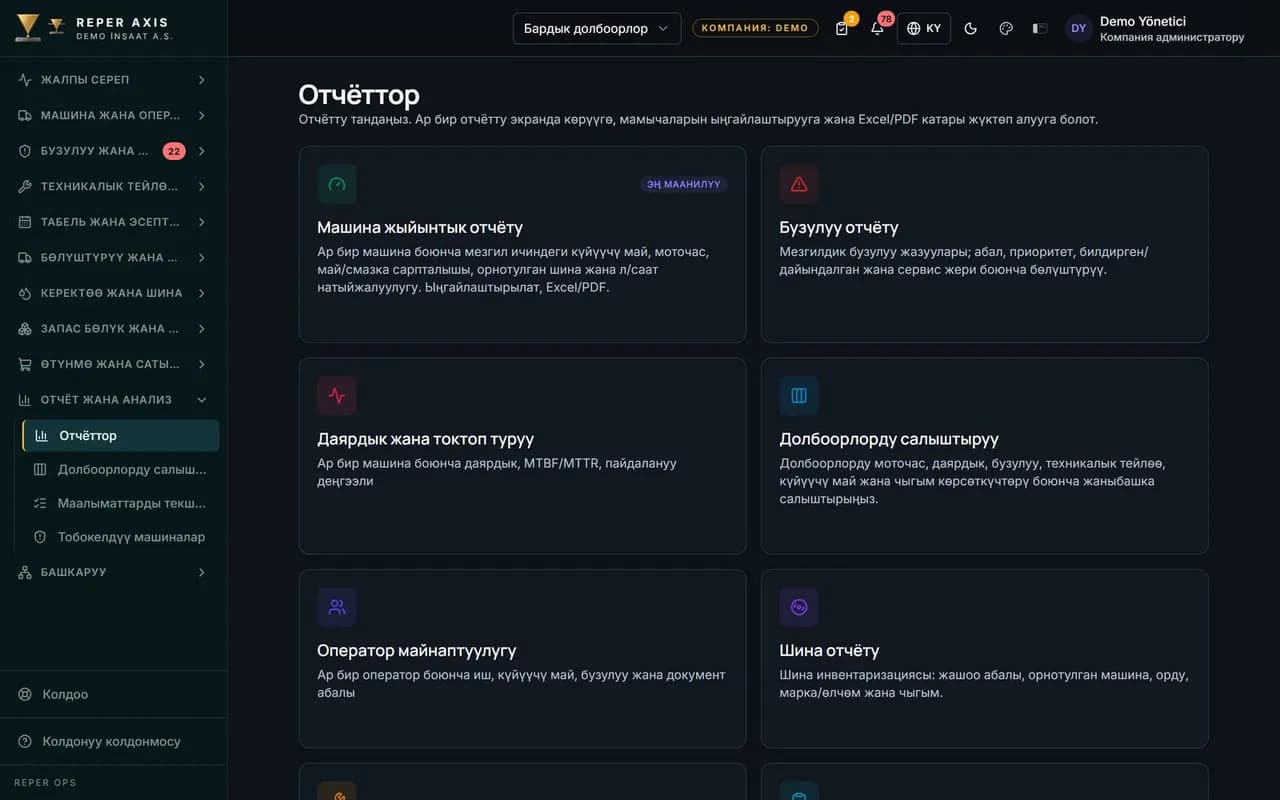Collapse the ОТЧЁТ ЖАНА АНАЛИЗ section chevron
This screenshot has width=1280, height=800.
click(x=201, y=400)
